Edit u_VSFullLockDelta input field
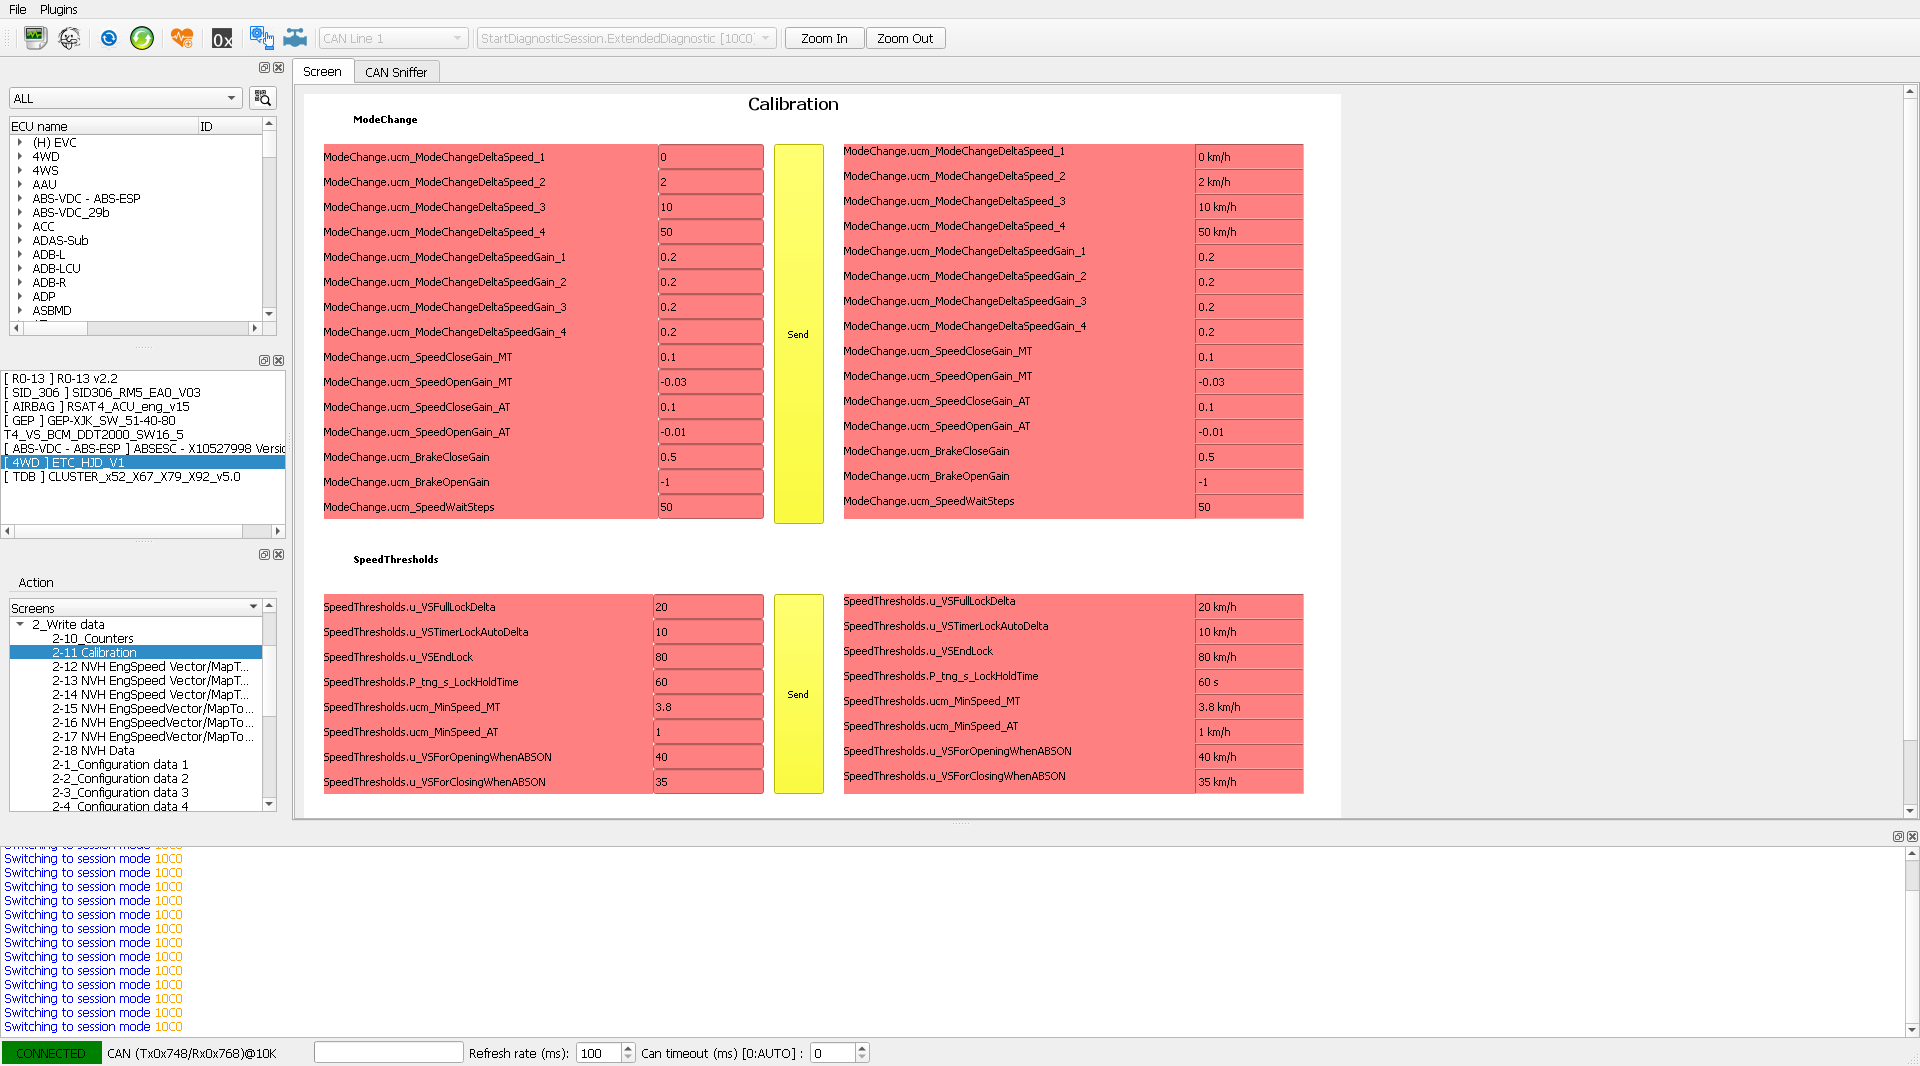This screenshot has height=1066, width=1920. pos(708,607)
